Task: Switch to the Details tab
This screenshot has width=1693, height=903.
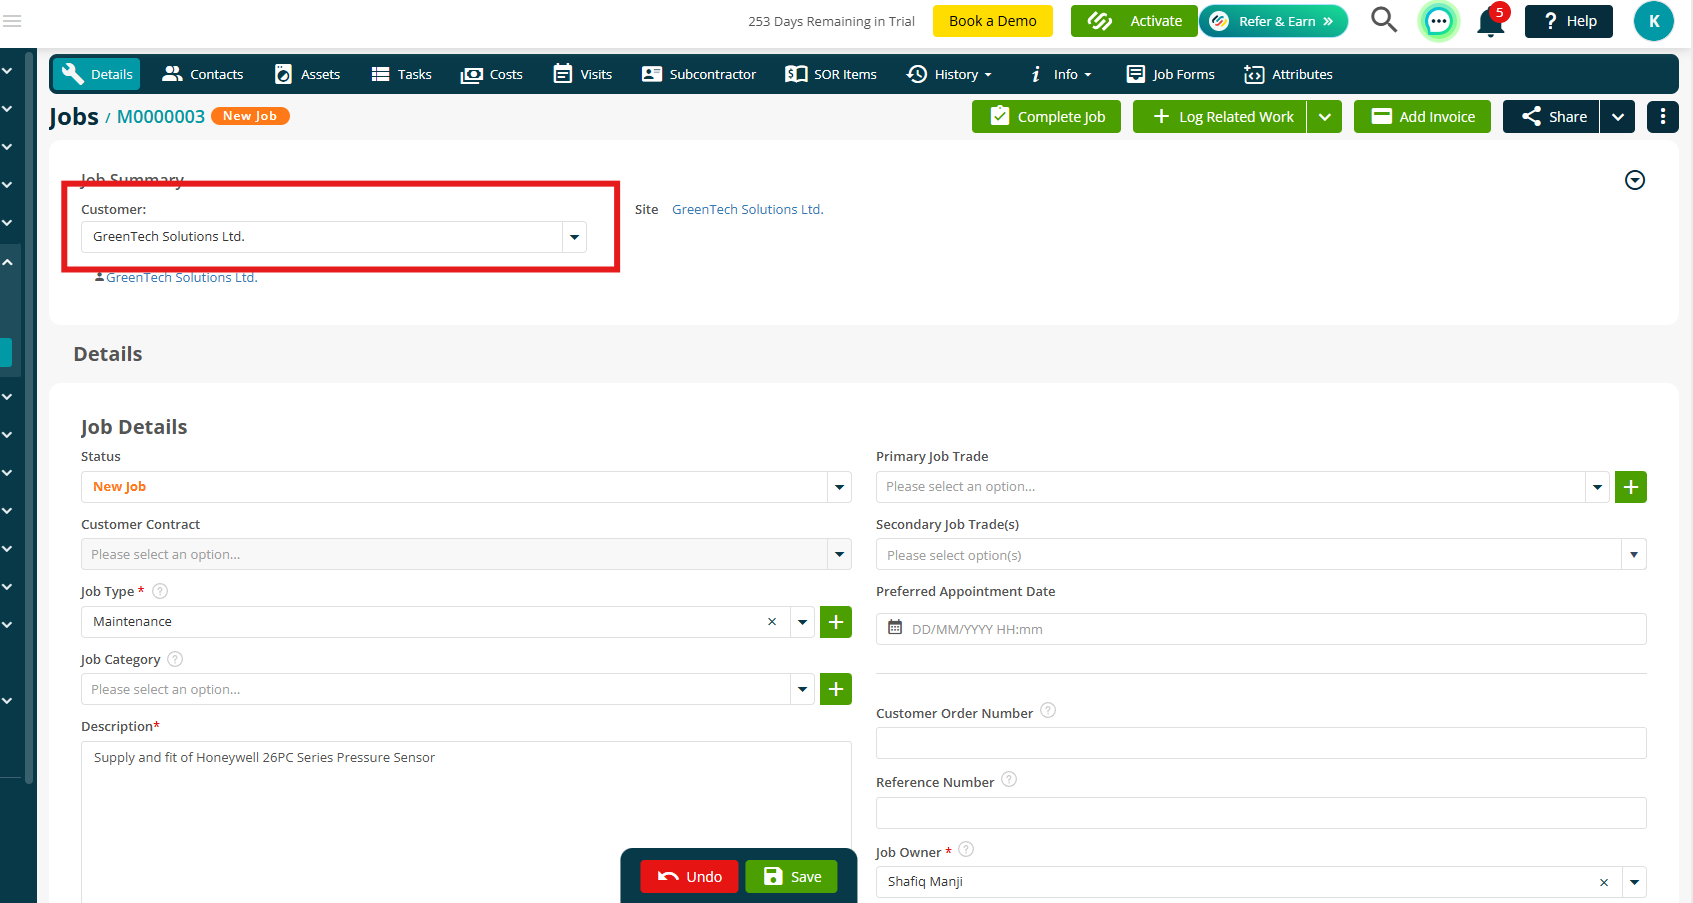Action: (x=97, y=74)
